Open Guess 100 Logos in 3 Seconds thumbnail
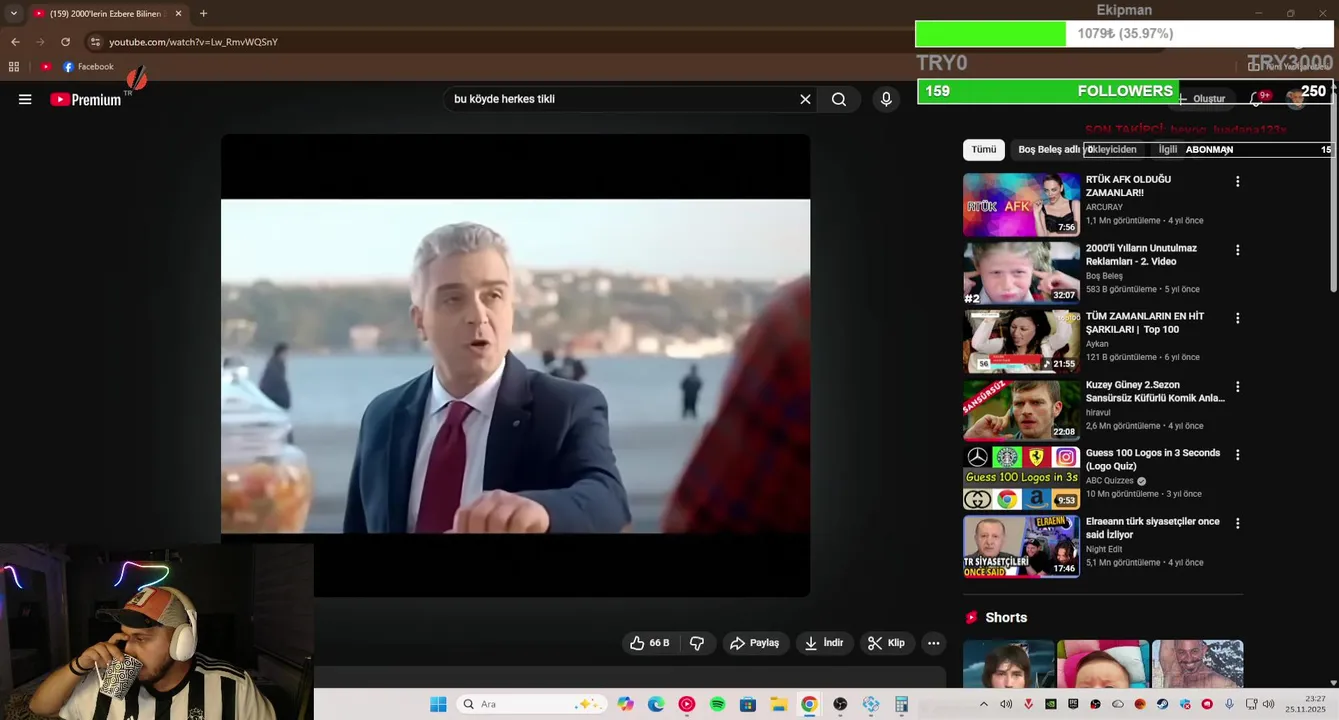Viewport: 1339px width, 720px height. click(x=1021, y=478)
